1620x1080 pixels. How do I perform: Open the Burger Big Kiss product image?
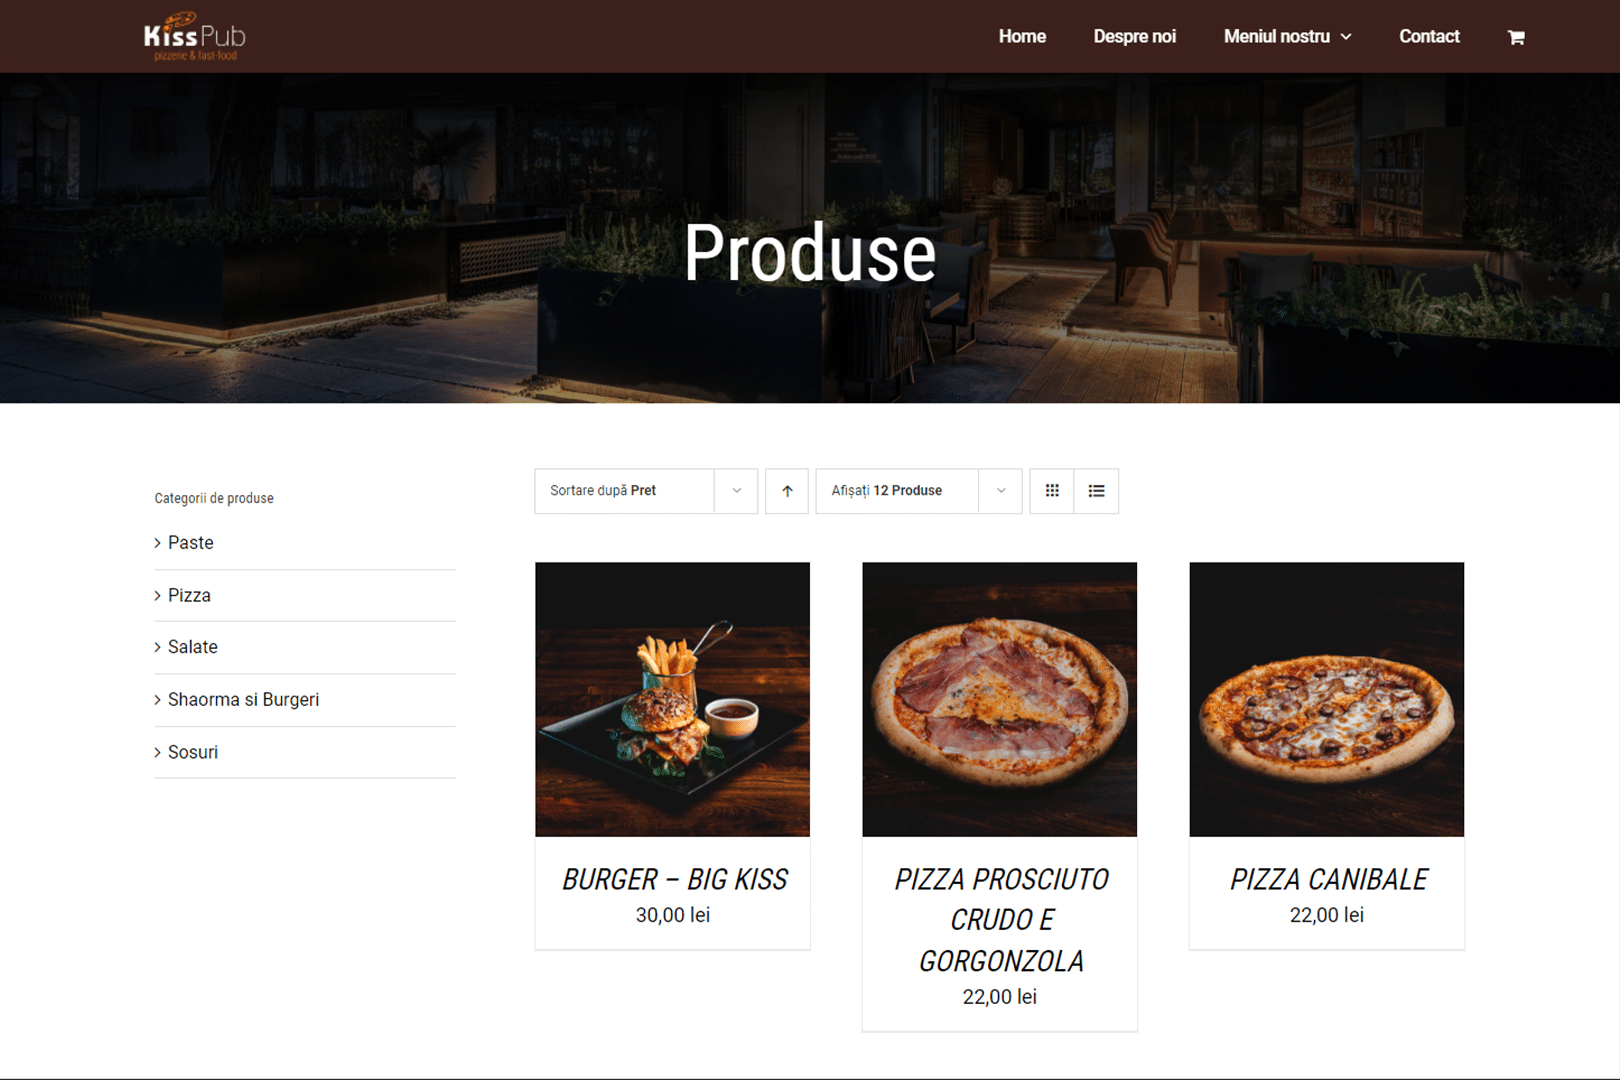672,699
